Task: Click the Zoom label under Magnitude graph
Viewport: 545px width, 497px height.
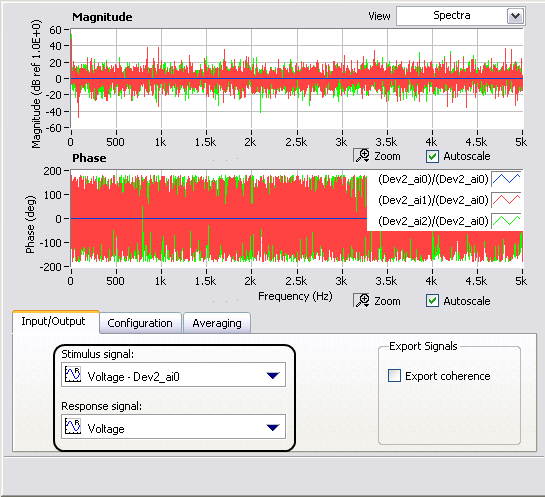Action: click(387, 156)
